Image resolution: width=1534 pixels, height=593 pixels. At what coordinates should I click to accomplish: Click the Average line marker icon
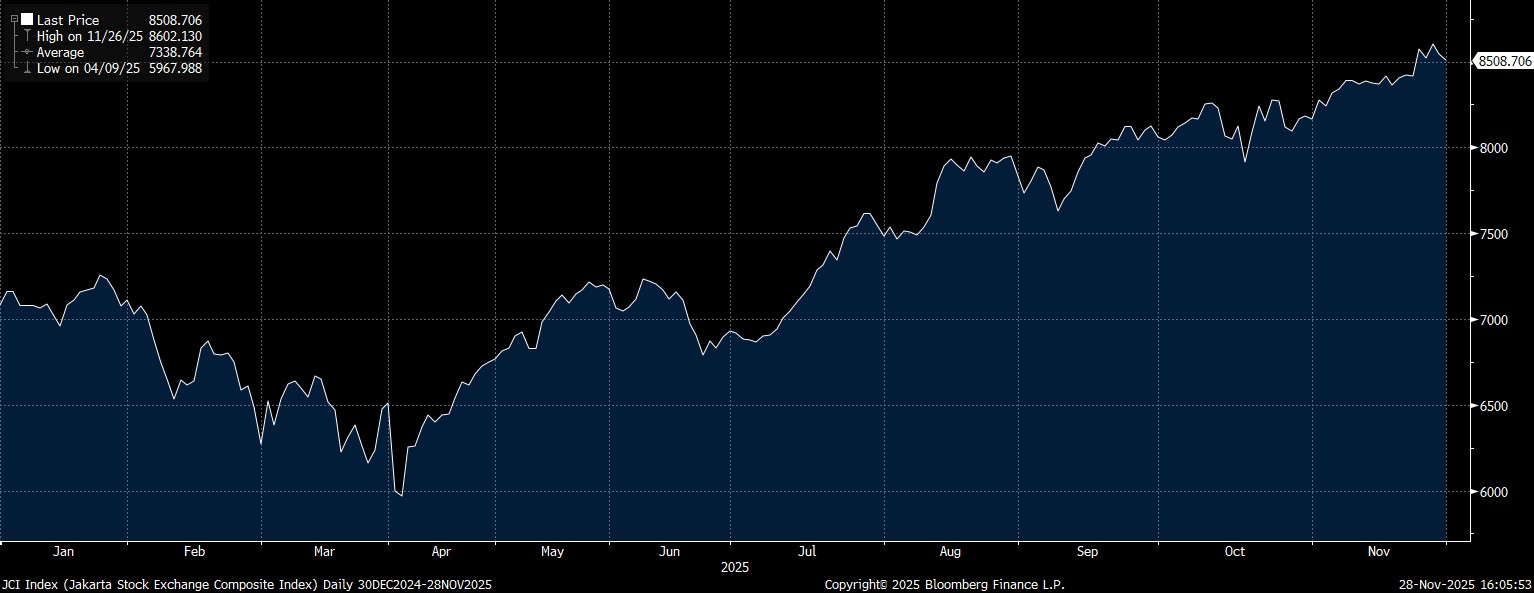tap(26, 52)
